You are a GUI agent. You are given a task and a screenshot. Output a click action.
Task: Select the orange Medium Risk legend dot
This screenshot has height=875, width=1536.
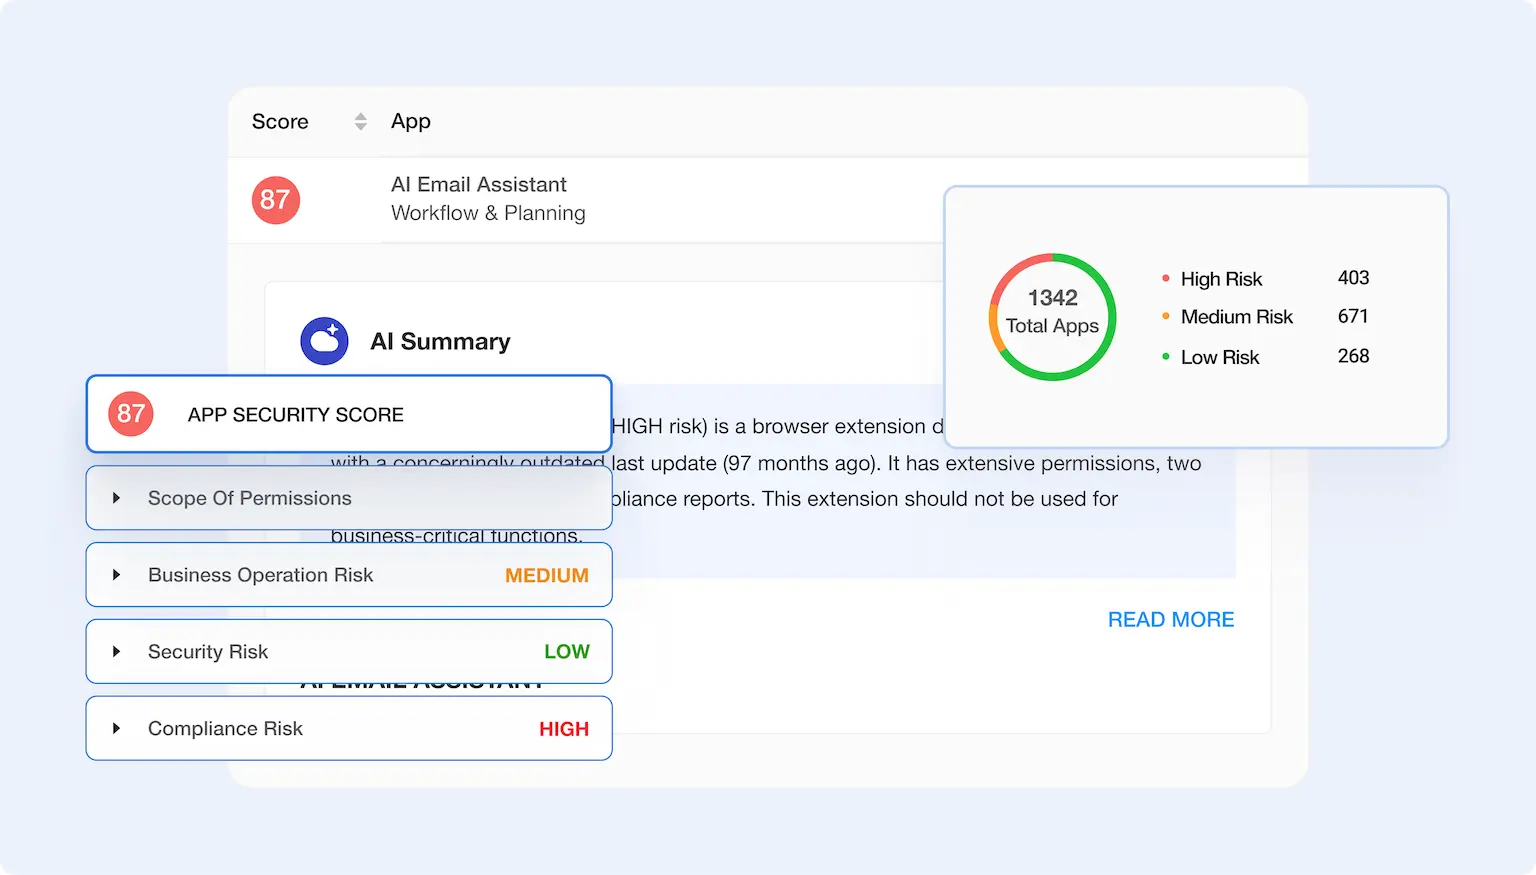tap(1165, 316)
